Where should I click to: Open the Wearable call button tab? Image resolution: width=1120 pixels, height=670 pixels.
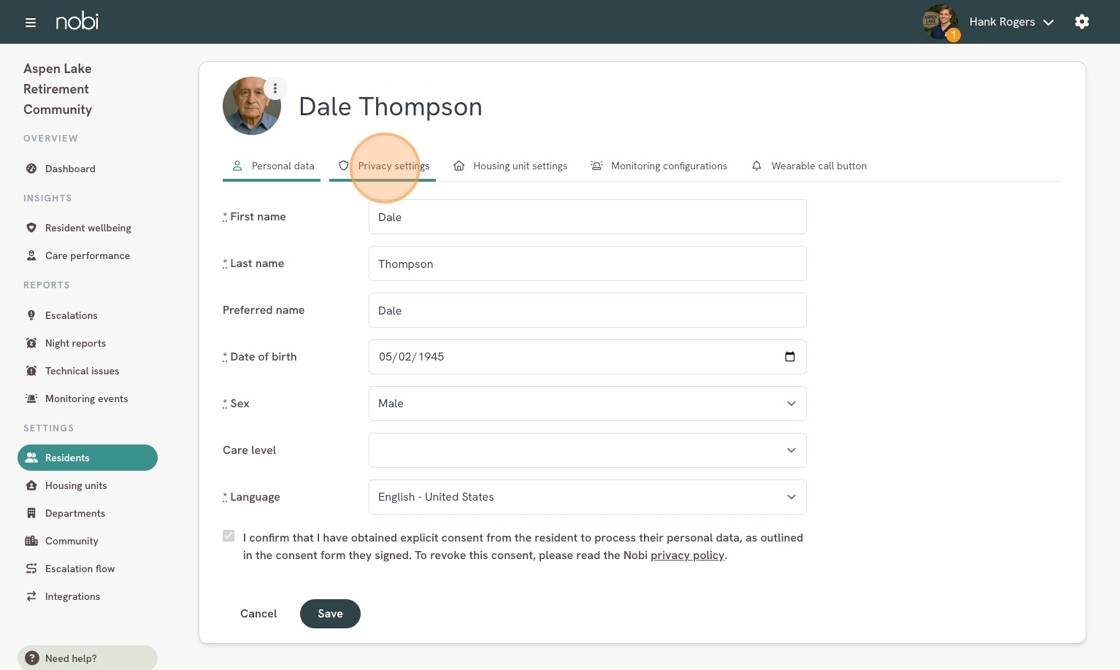tap(809, 166)
